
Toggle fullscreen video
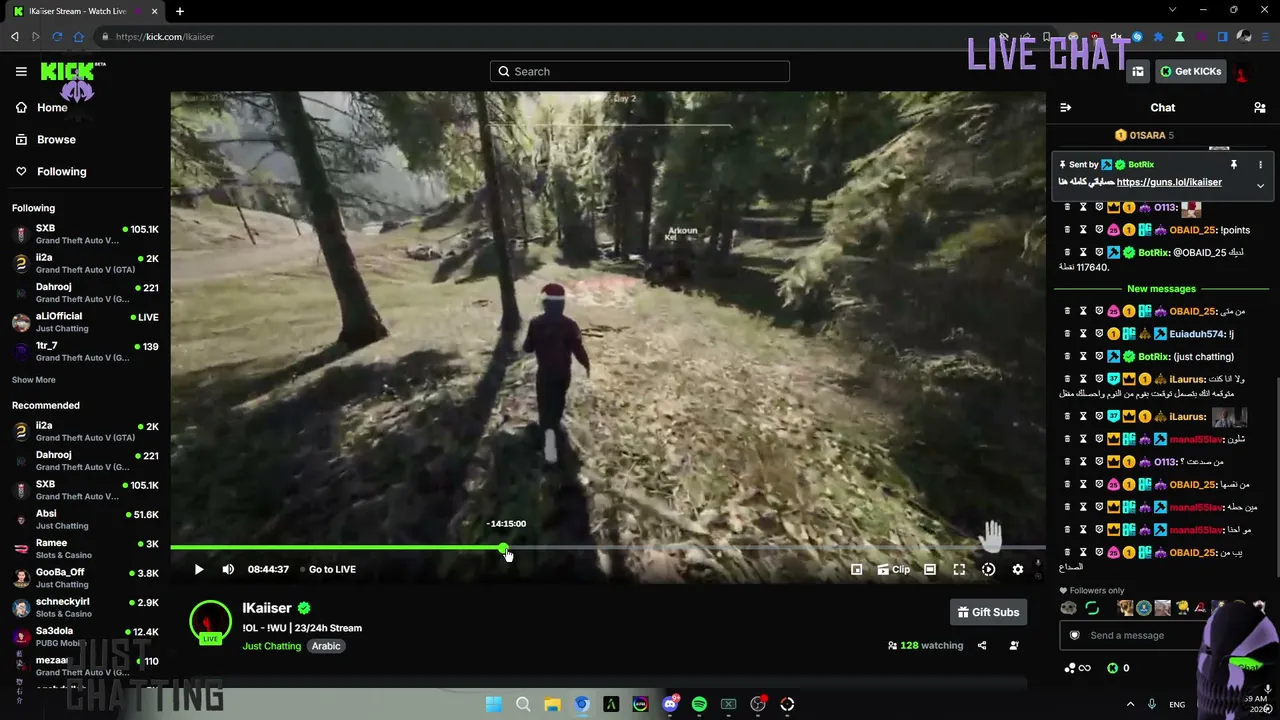click(x=959, y=569)
